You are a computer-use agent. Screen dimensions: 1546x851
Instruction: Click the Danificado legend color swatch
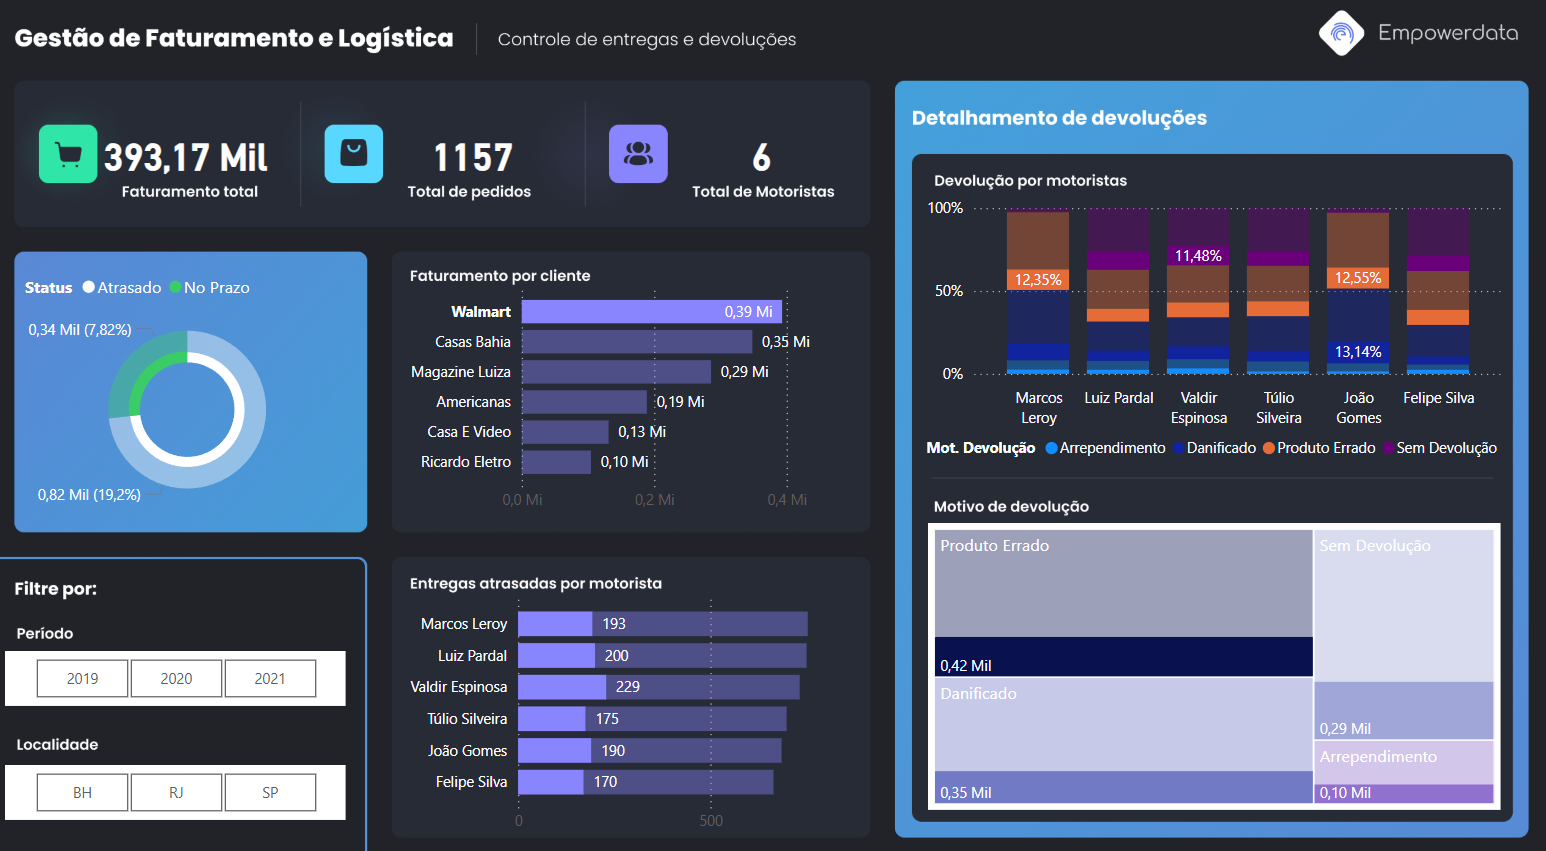click(1179, 448)
